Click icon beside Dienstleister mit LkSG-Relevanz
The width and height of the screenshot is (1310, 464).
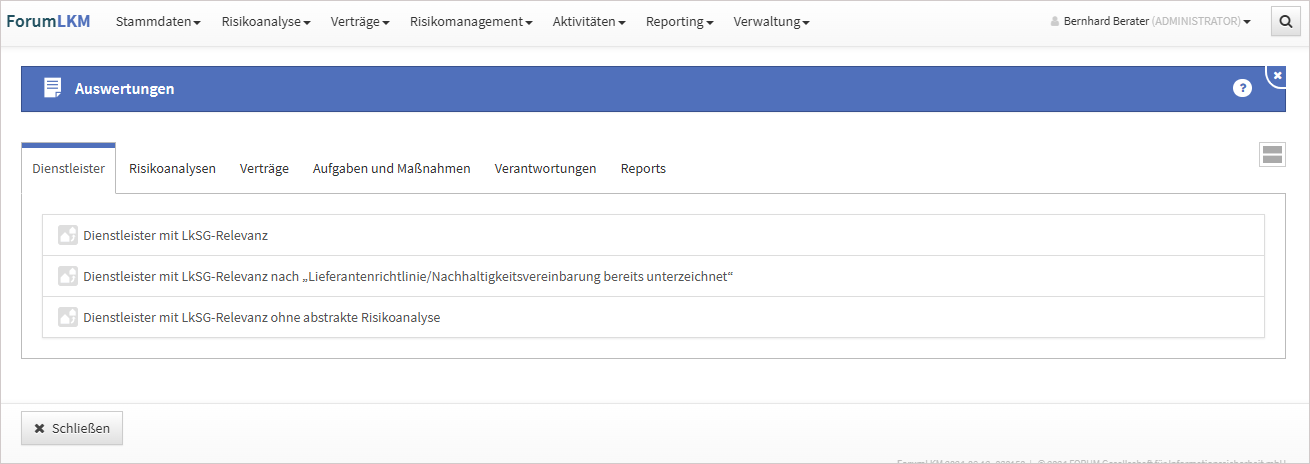pyautogui.click(x=68, y=236)
